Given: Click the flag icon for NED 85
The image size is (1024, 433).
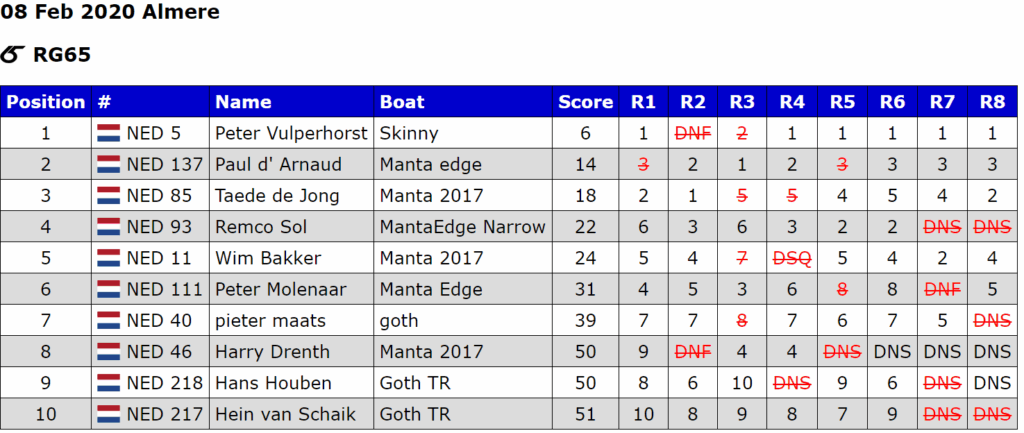Looking at the screenshot, I should tap(108, 196).
